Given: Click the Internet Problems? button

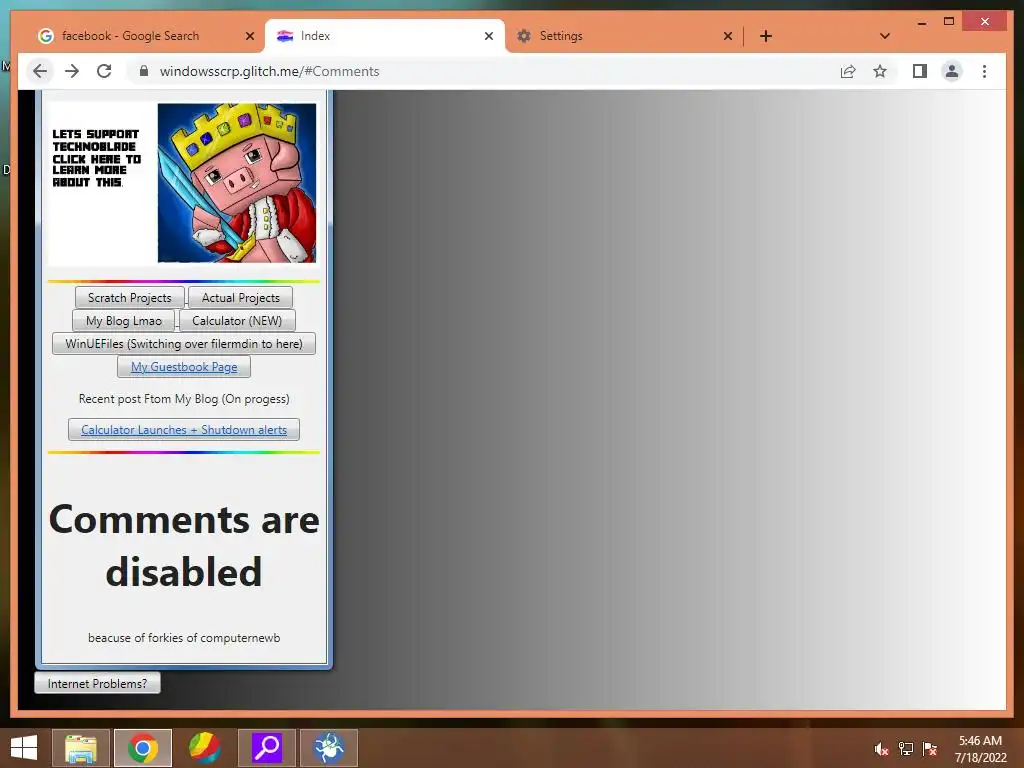Looking at the screenshot, I should tap(97, 684).
